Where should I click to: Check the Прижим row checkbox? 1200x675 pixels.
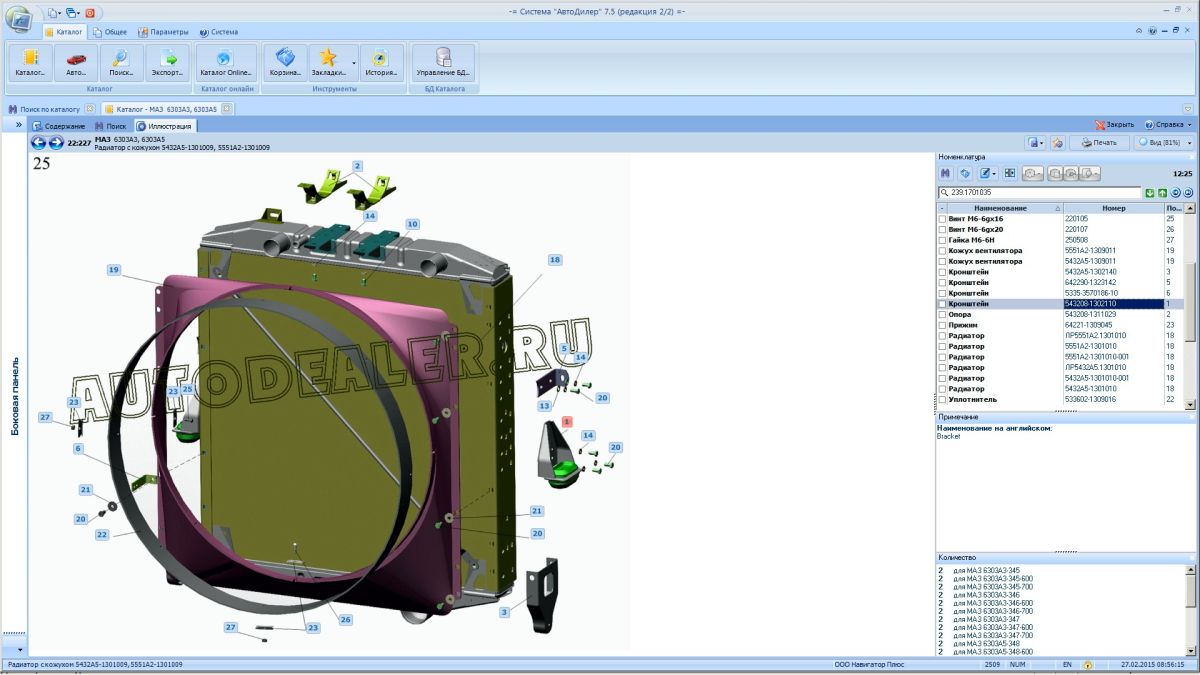pos(942,325)
